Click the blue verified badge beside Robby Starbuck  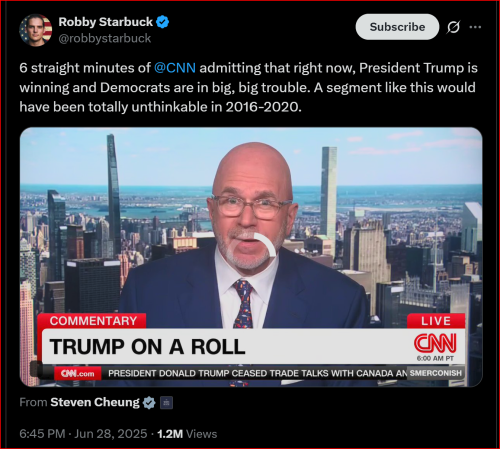coord(162,22)
